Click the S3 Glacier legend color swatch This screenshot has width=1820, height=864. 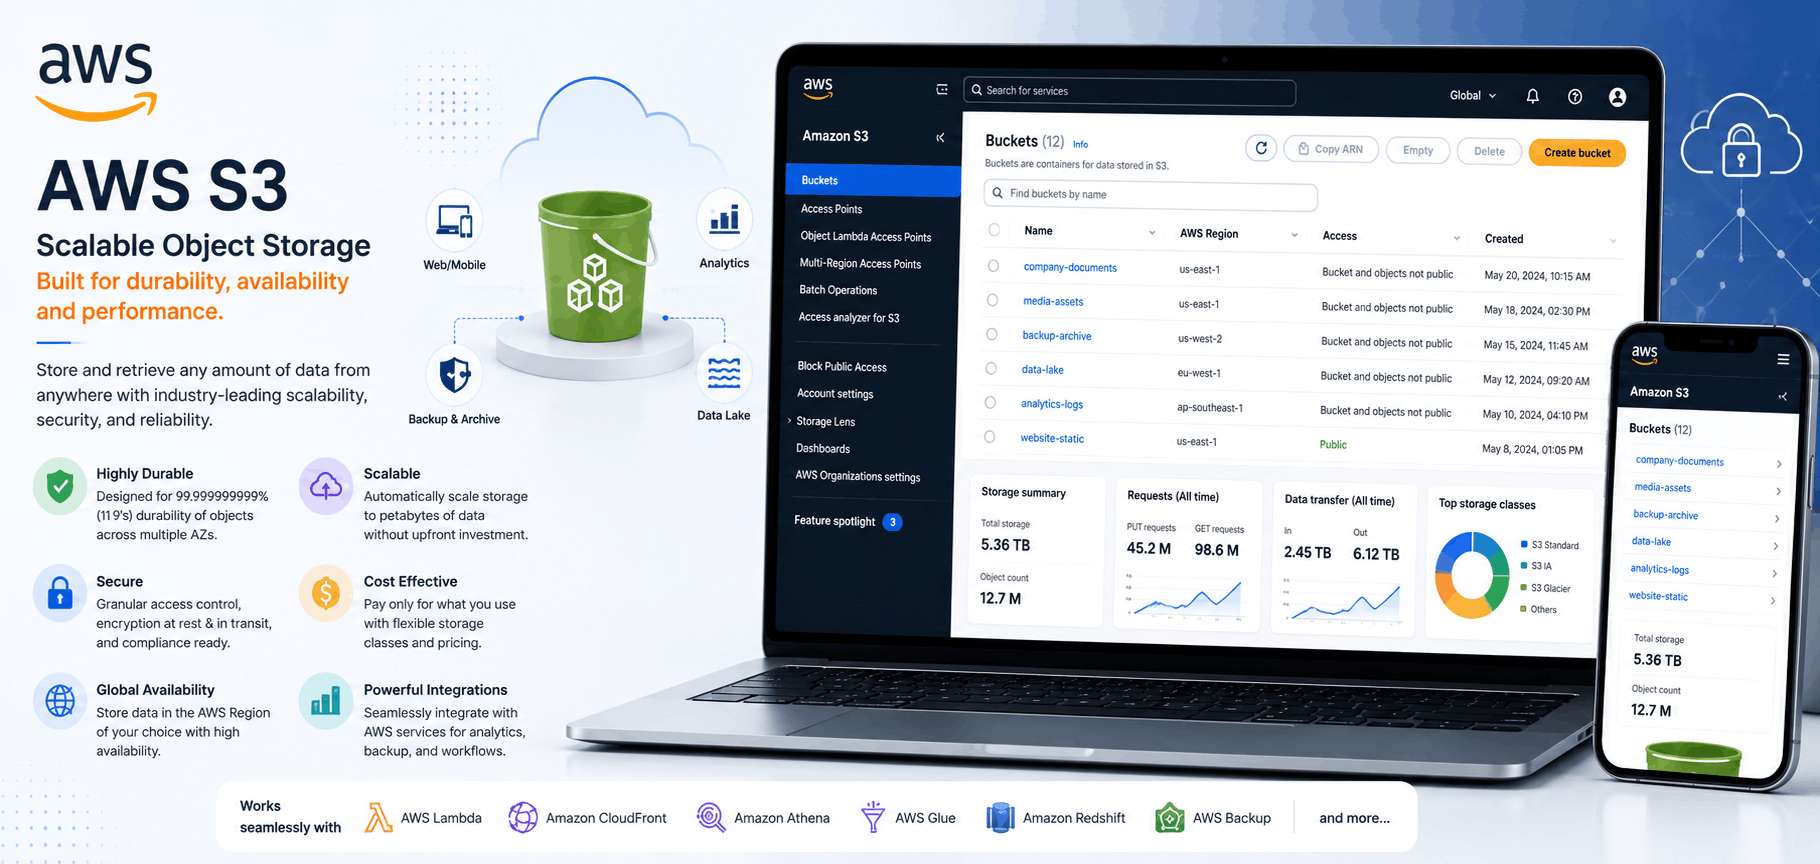[1523, 588]
